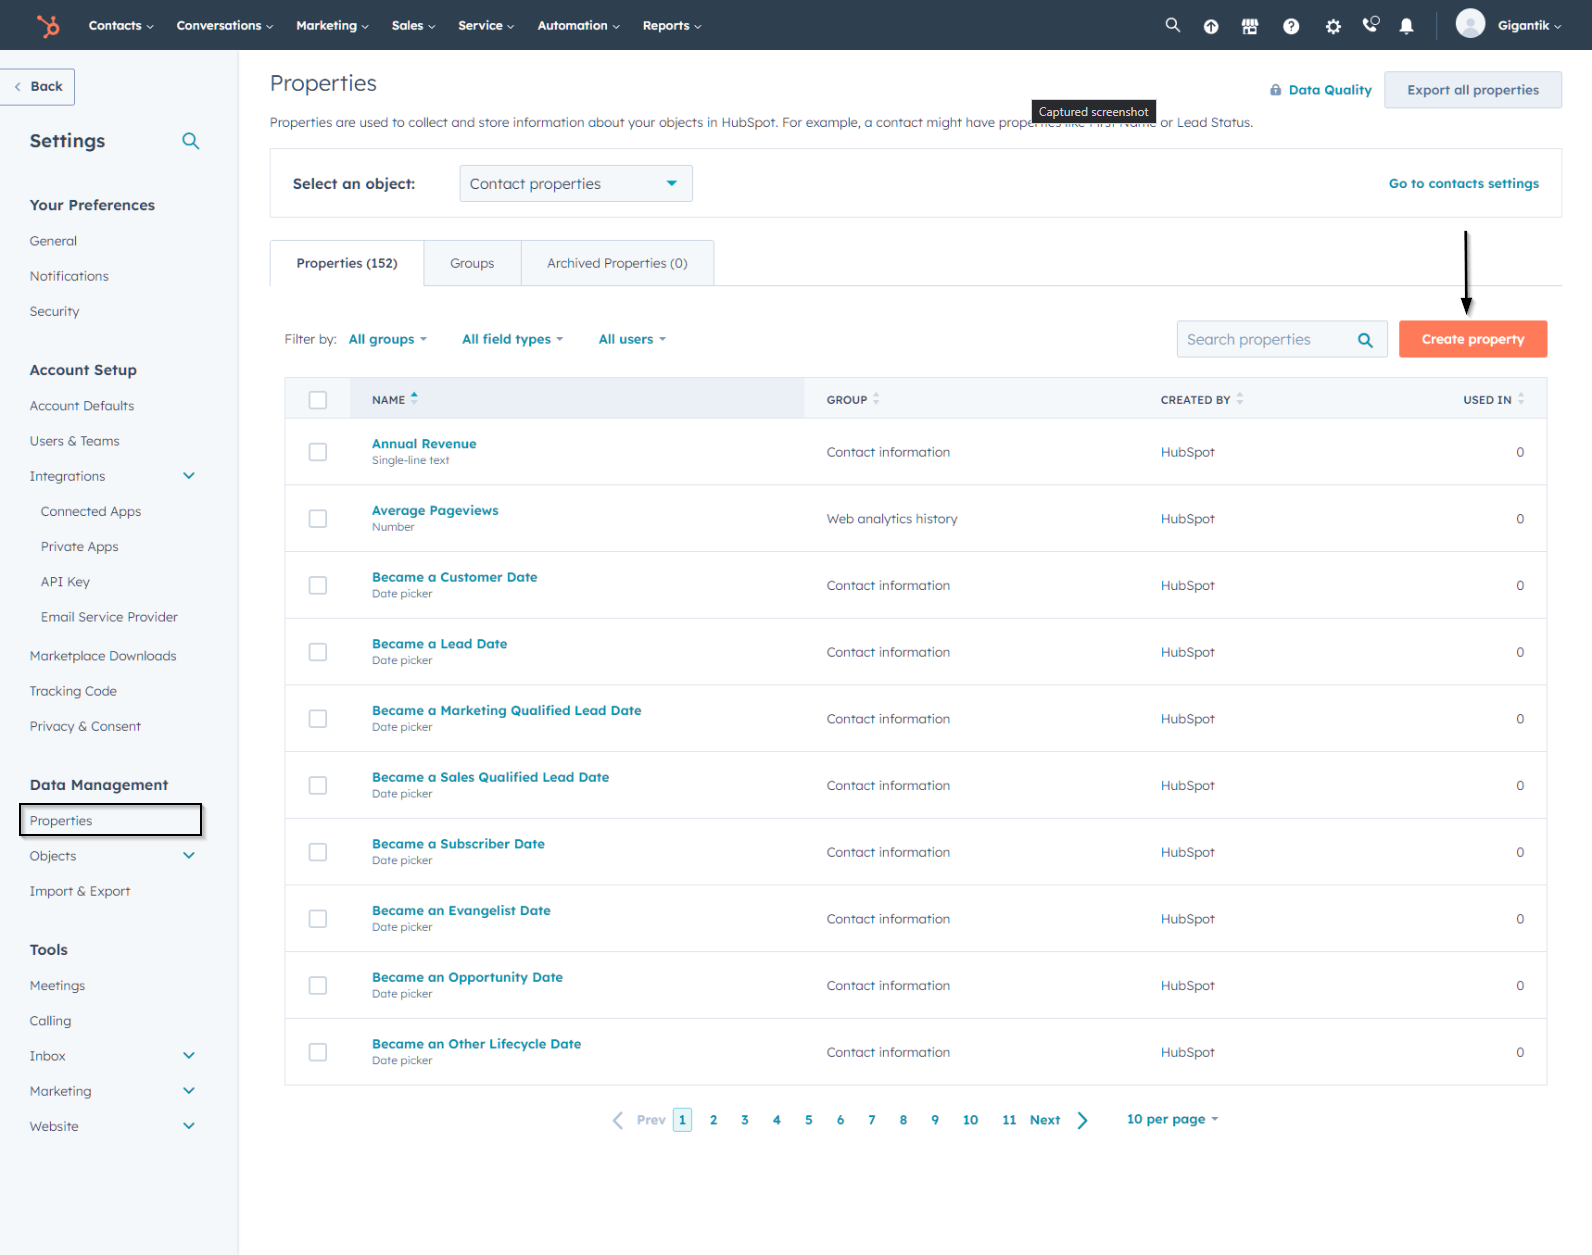The height and width of the screenshot is (1255, 1592).
Task: Click the upgrade arrow icon in top bar
Action: click(1211, 26)
